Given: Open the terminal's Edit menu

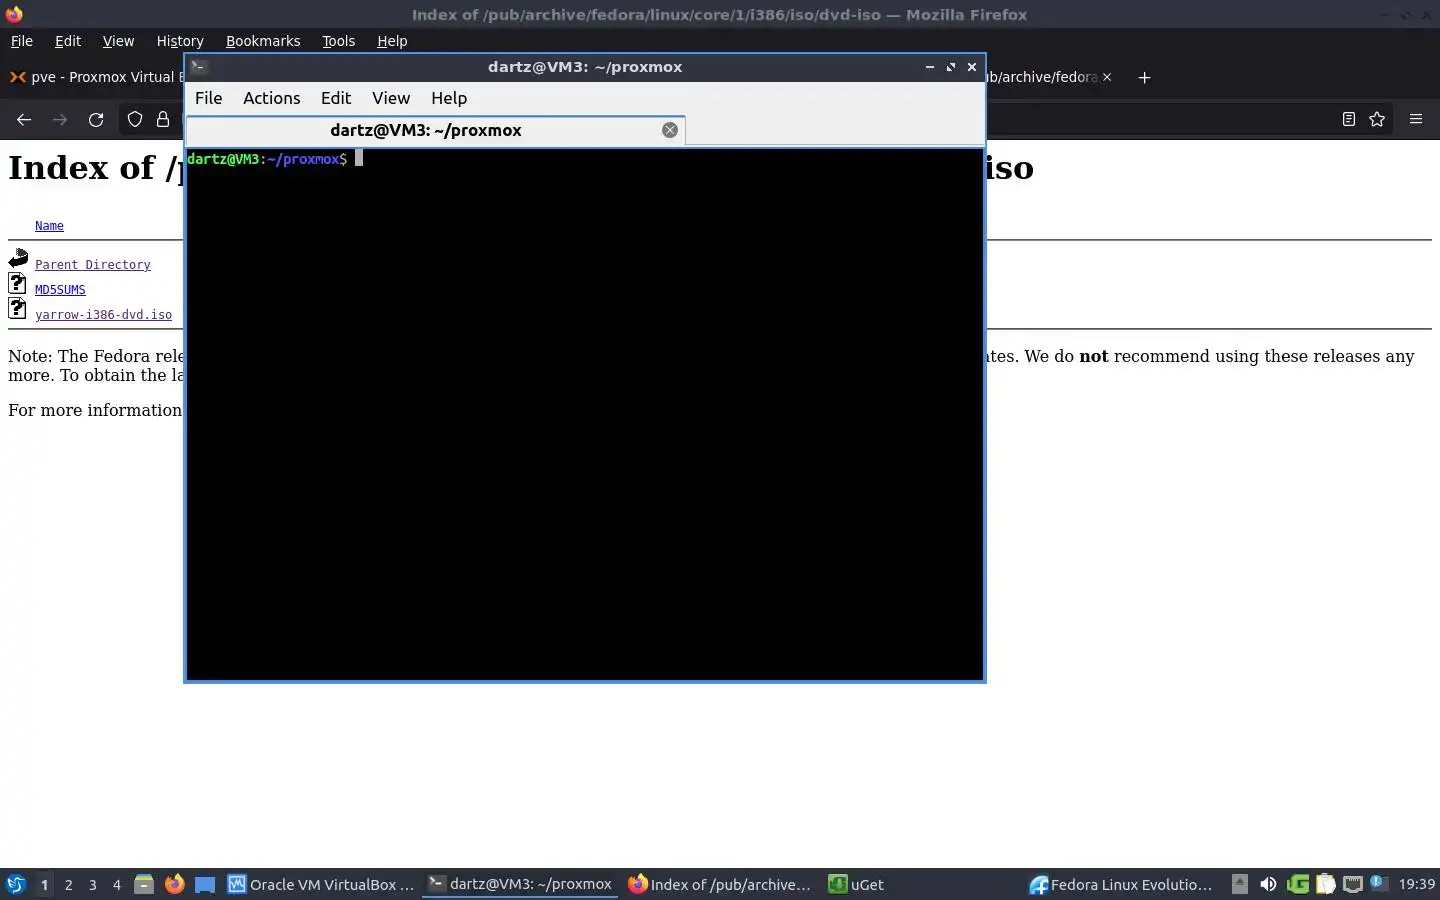Looking at the screenshot, I should coord(335,98).
